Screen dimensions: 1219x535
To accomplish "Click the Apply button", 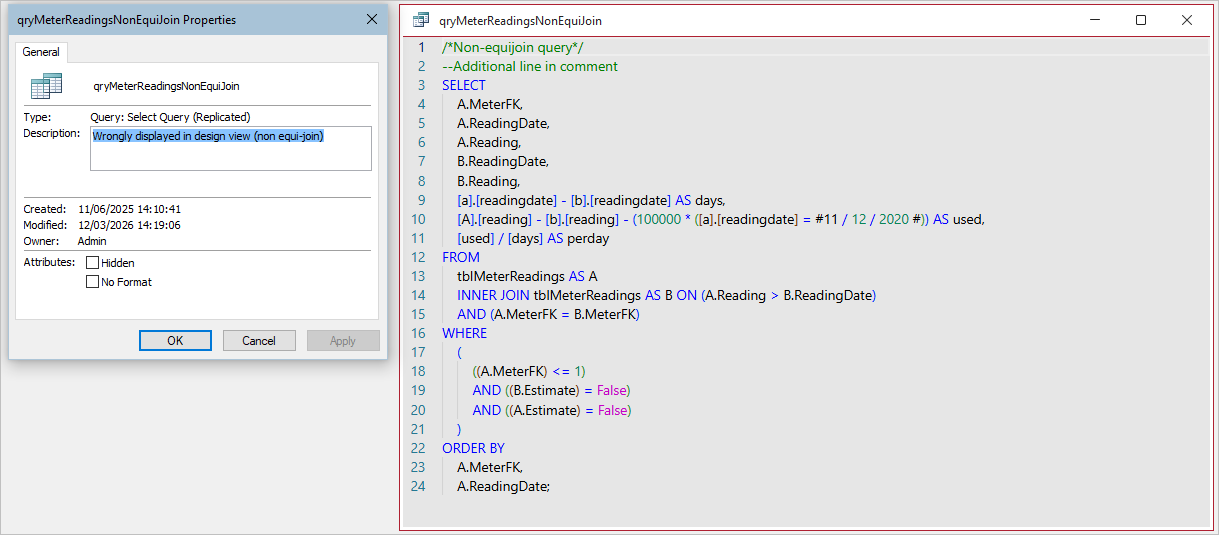I will click(343, 341).
